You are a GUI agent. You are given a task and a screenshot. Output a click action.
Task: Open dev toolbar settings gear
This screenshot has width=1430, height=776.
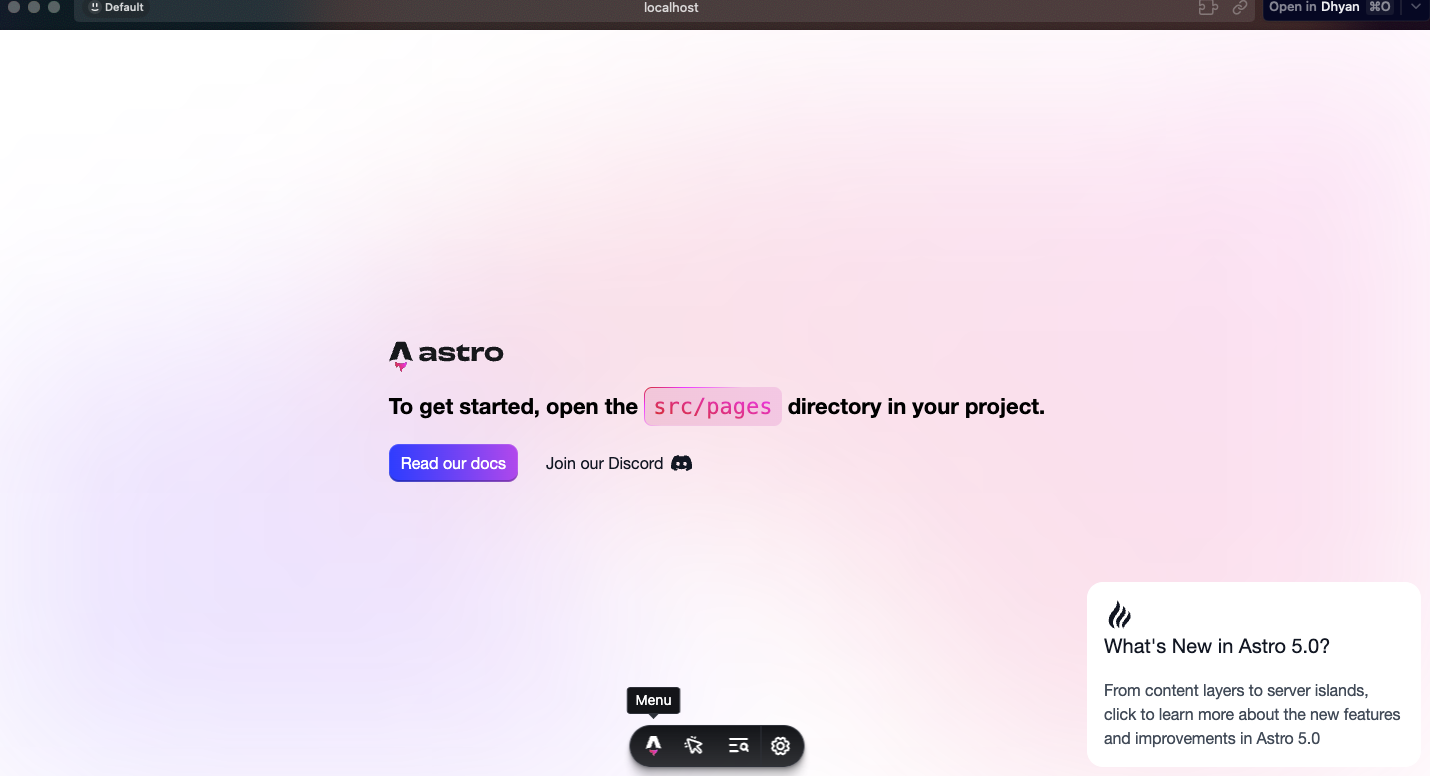pyautogui.click(x=781, y=746)
